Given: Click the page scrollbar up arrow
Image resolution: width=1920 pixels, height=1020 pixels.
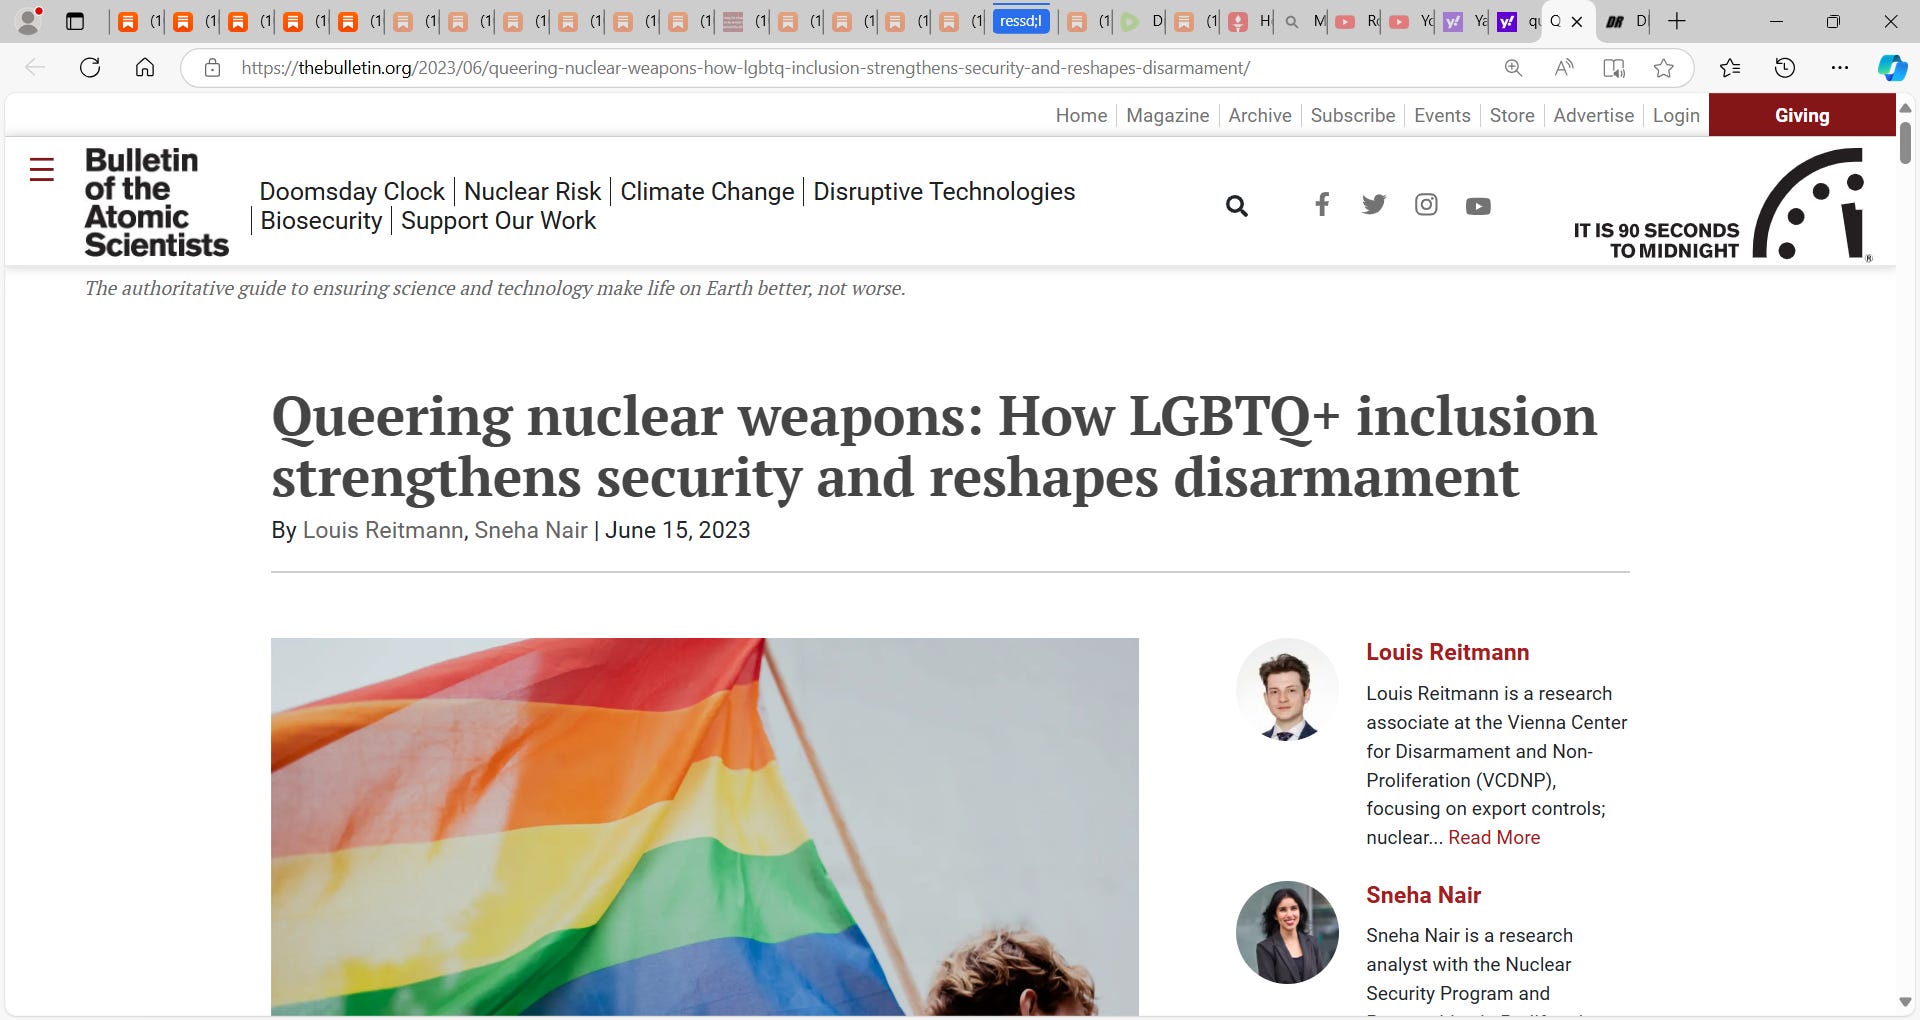Looking at the screenshot, I should click(1906, 107).
